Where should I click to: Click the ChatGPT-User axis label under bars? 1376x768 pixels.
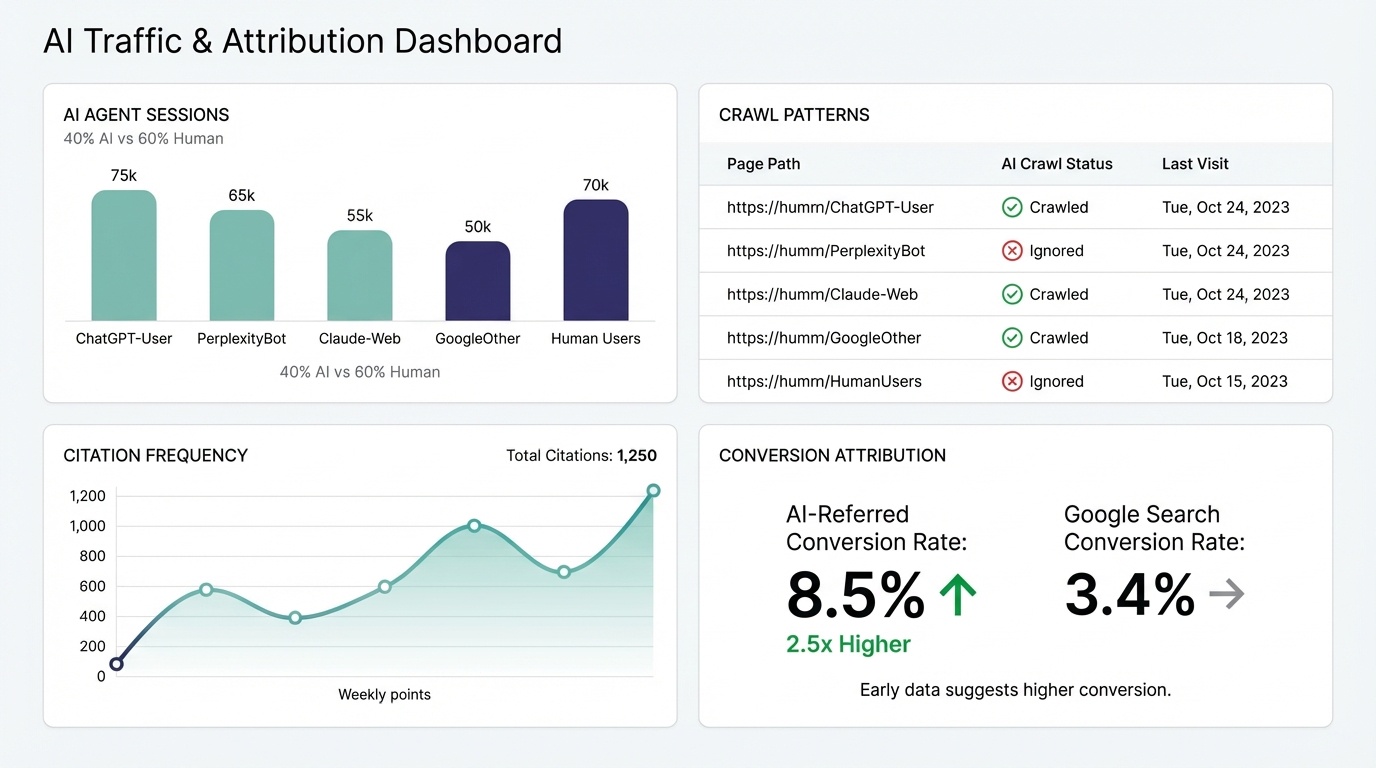click(x=124, y=339)
